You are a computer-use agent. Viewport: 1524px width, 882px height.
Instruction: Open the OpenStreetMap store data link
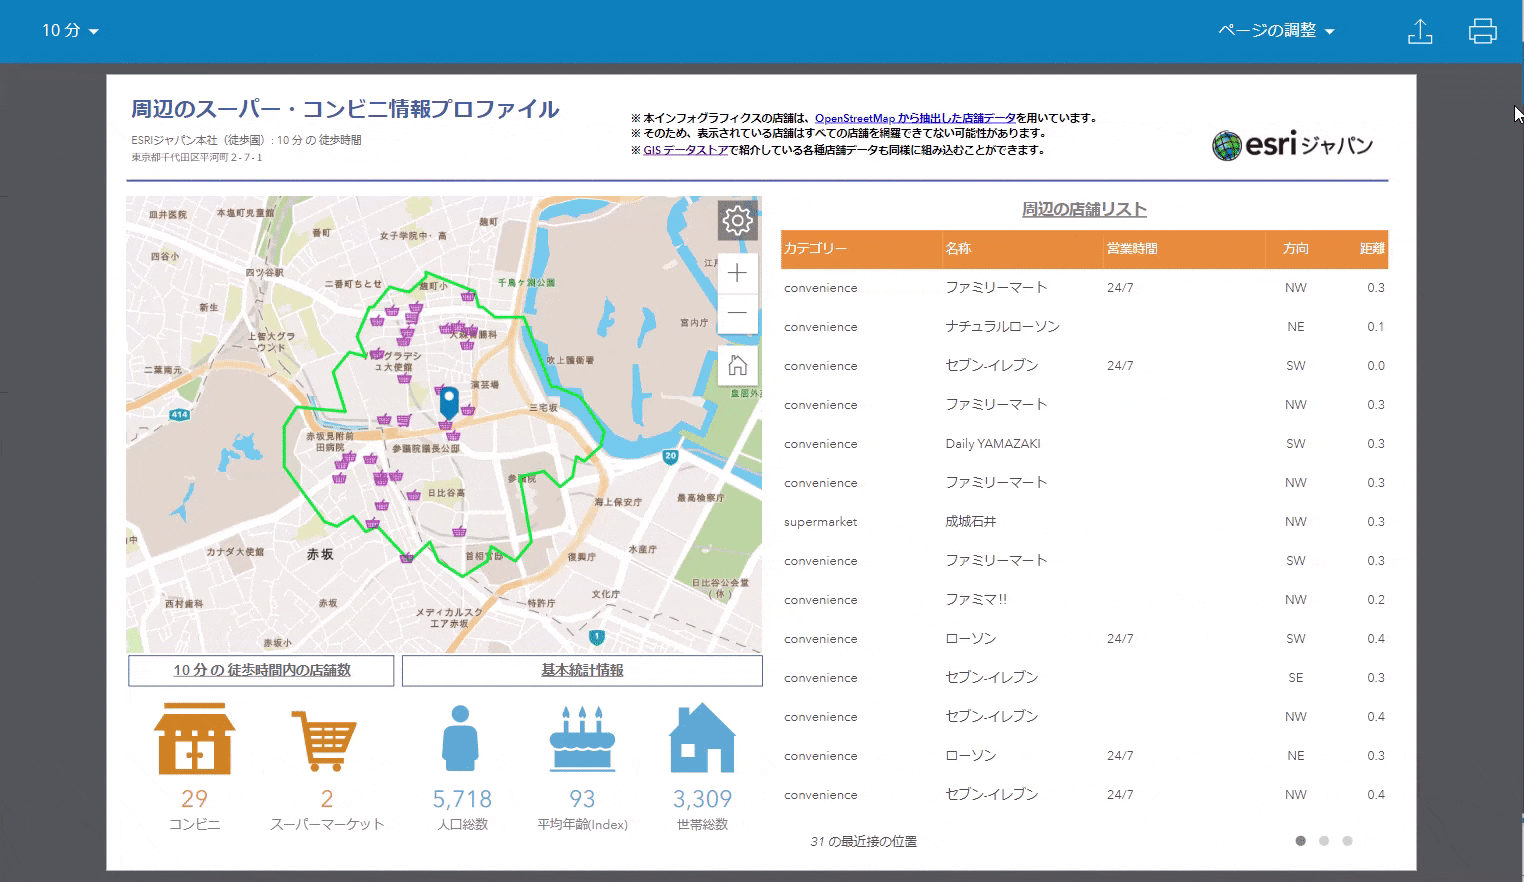pos(914,118)
